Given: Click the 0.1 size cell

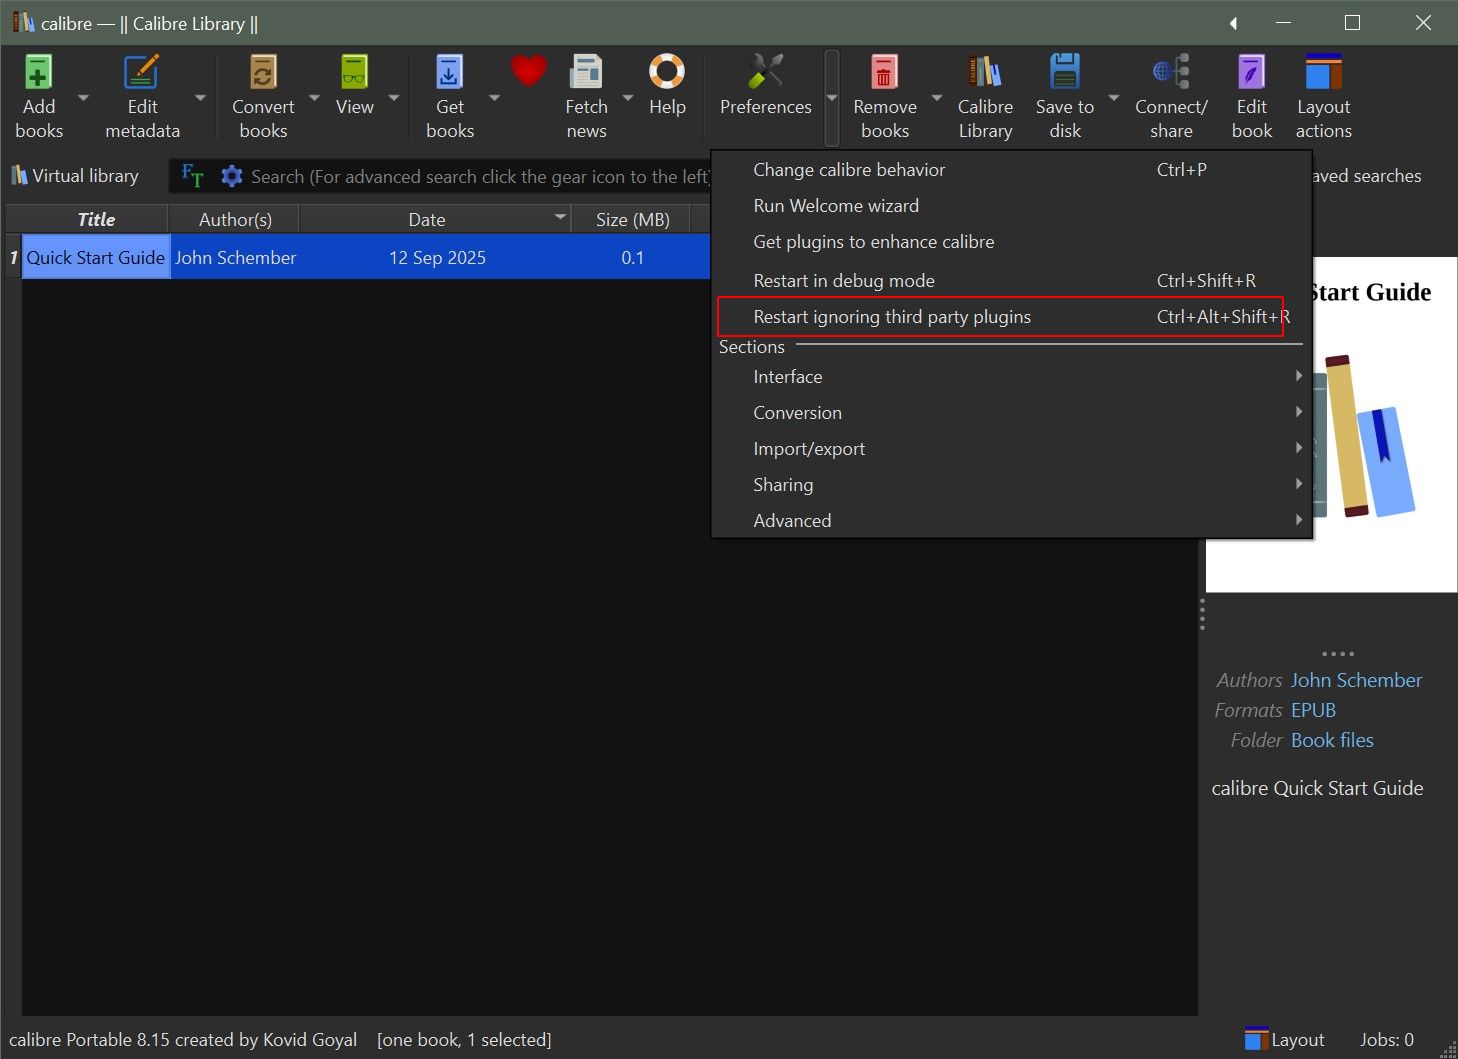Looking at the screenshot, I should click(632, 257).
